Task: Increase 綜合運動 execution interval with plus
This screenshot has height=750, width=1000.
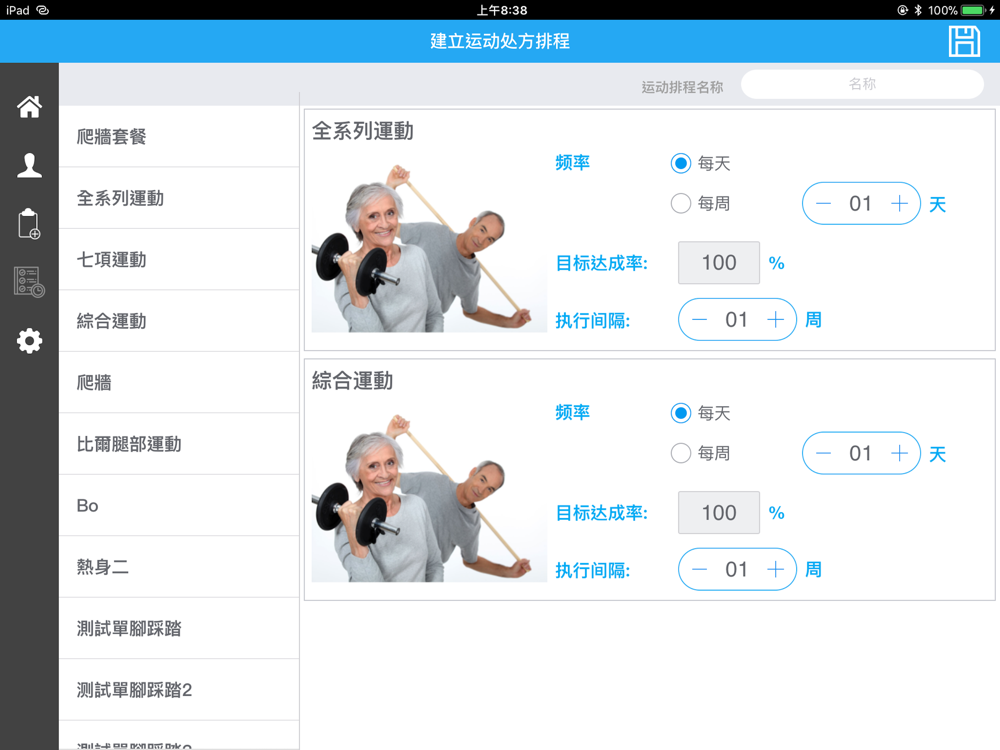Action: pyautogui.click(x=776, y=570)
